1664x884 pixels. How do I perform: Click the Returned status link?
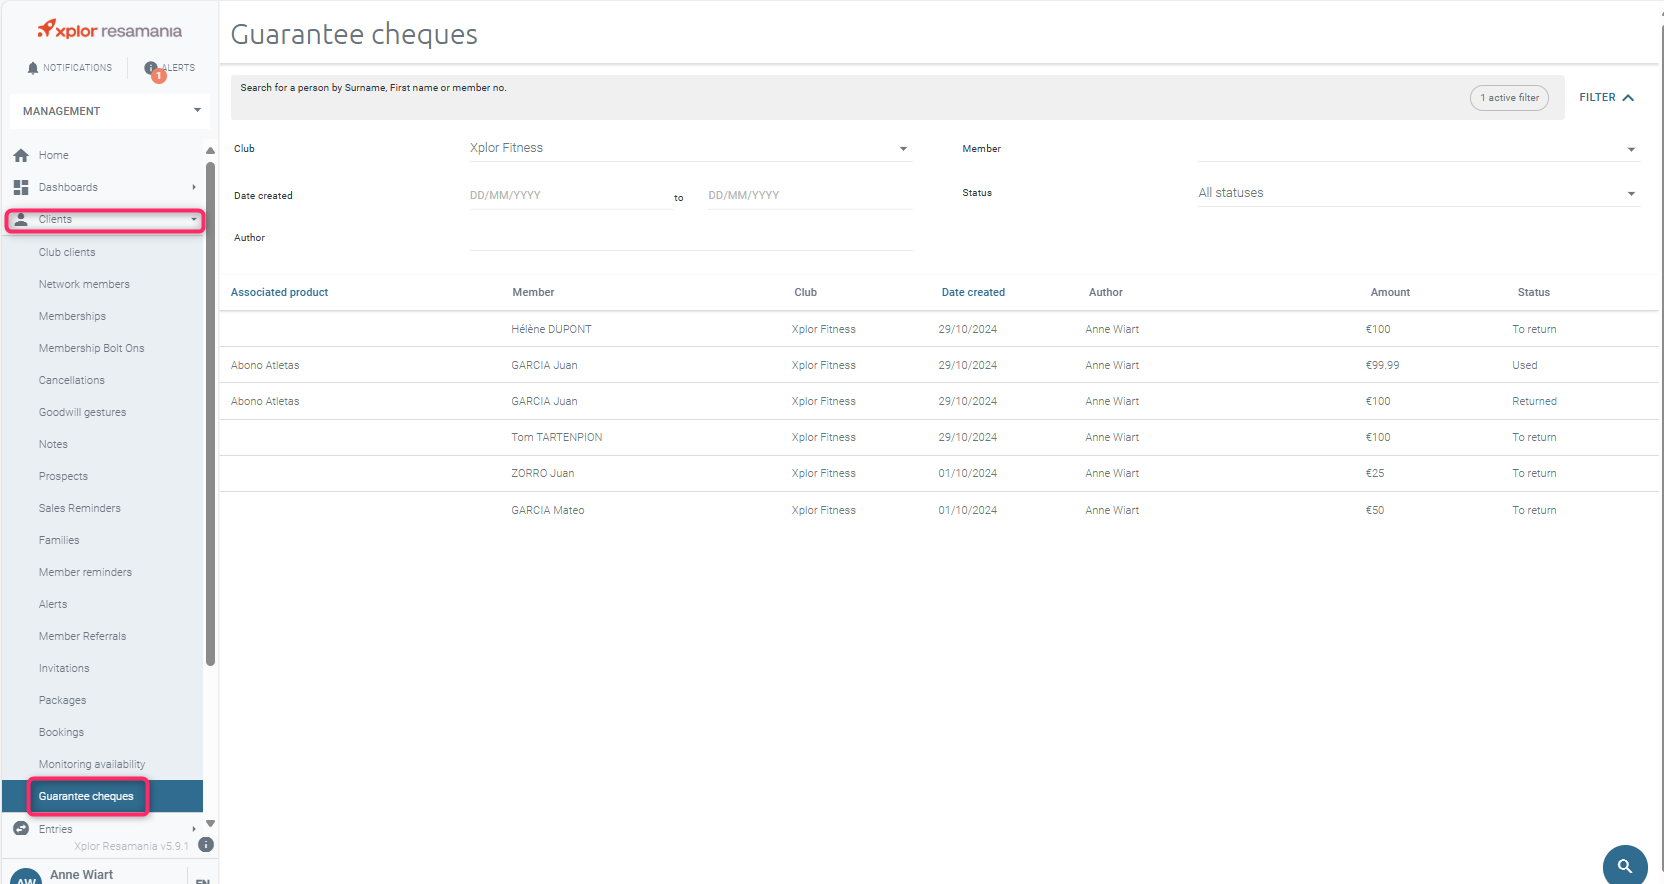tap(1534, 401)
